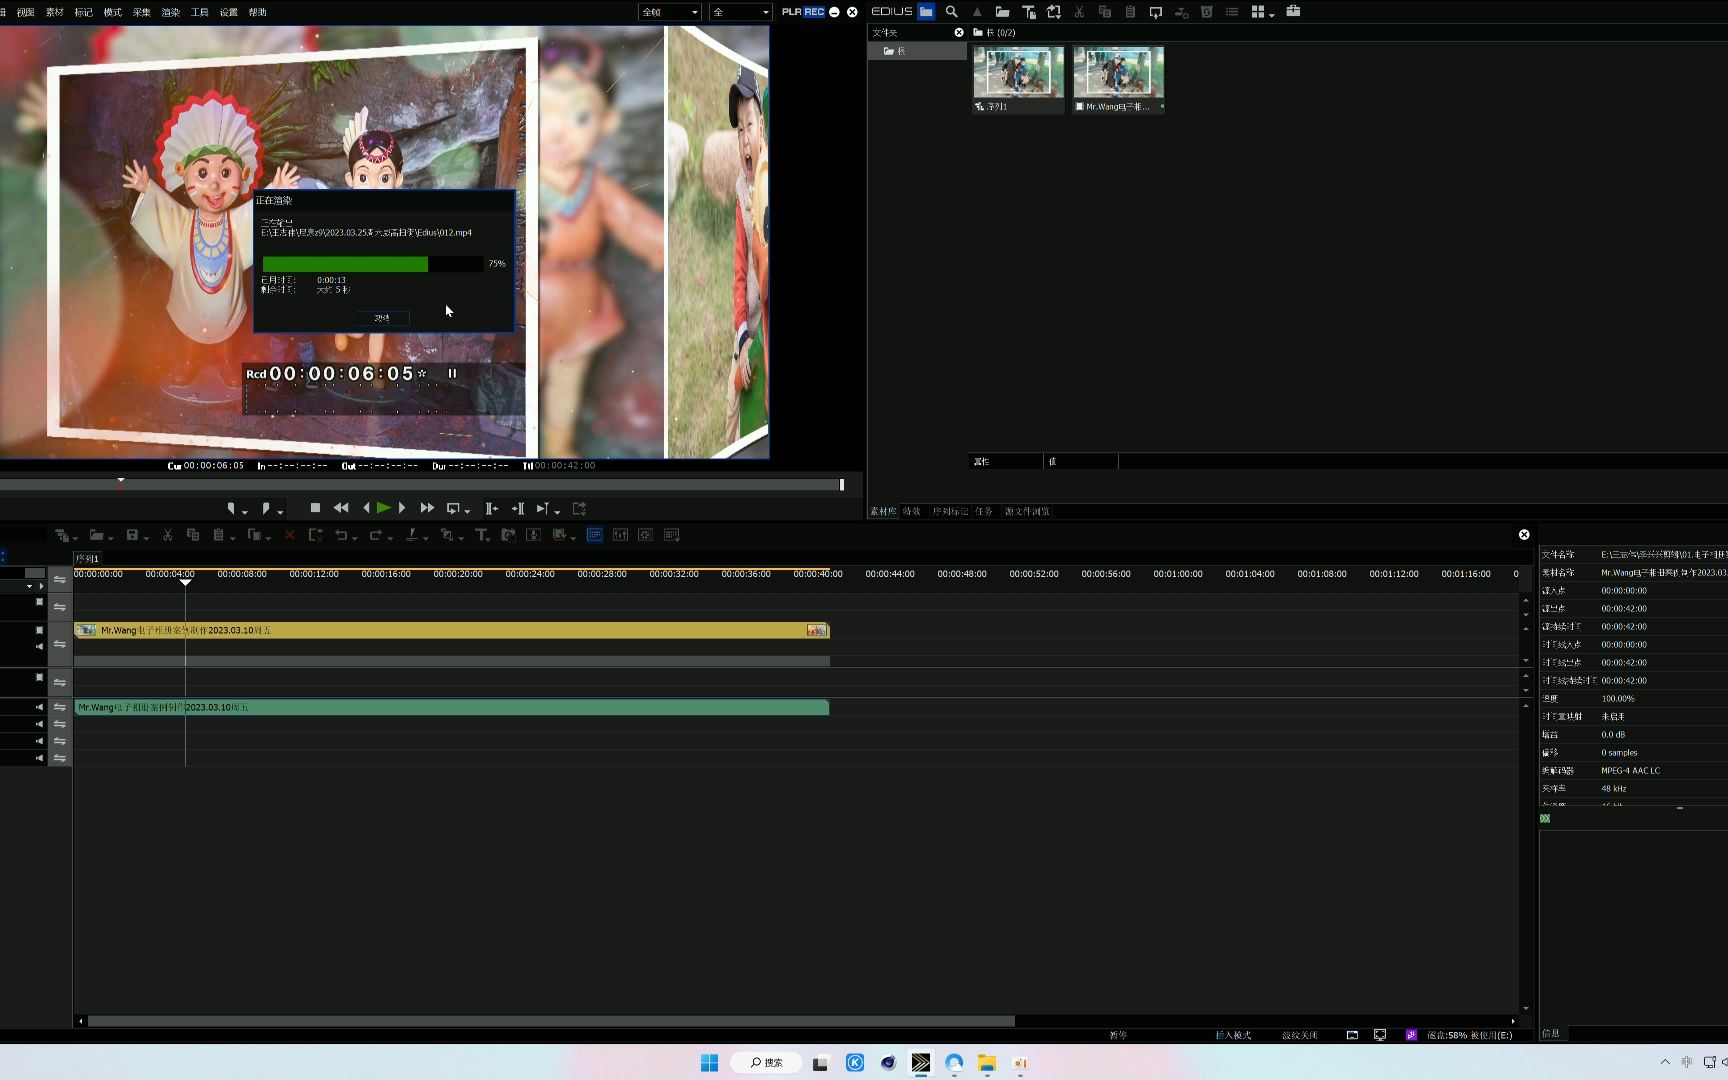
Task: Cancel rendering in the 正在渲染 dialog
Action: pyautogui.click(x=382, y=318)
